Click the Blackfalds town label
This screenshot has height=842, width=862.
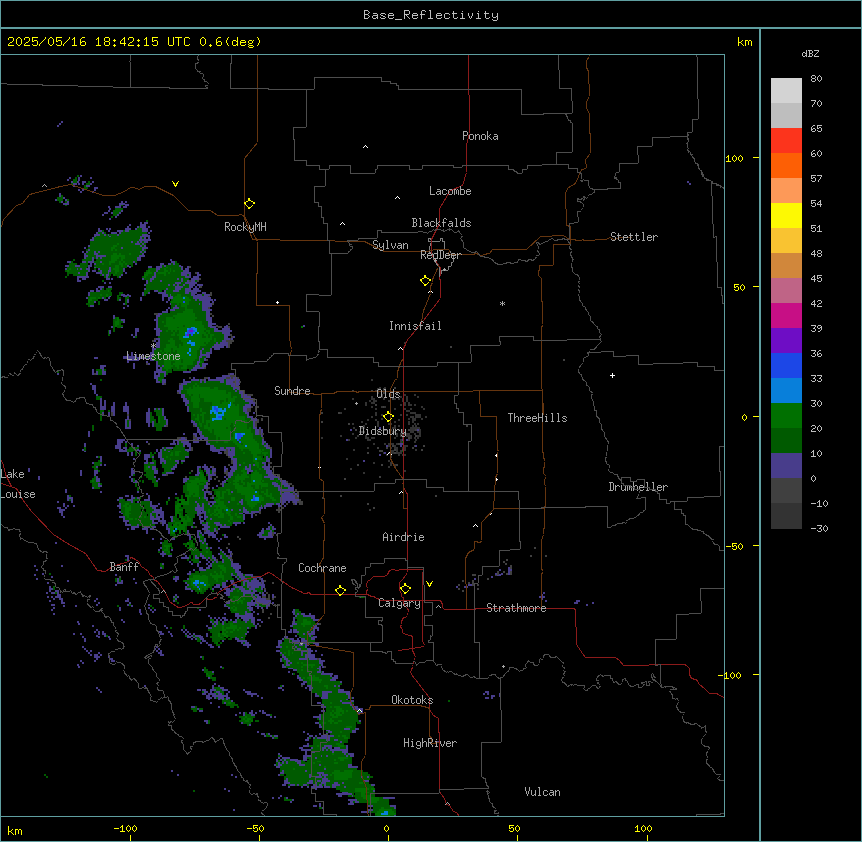point(441,223)
